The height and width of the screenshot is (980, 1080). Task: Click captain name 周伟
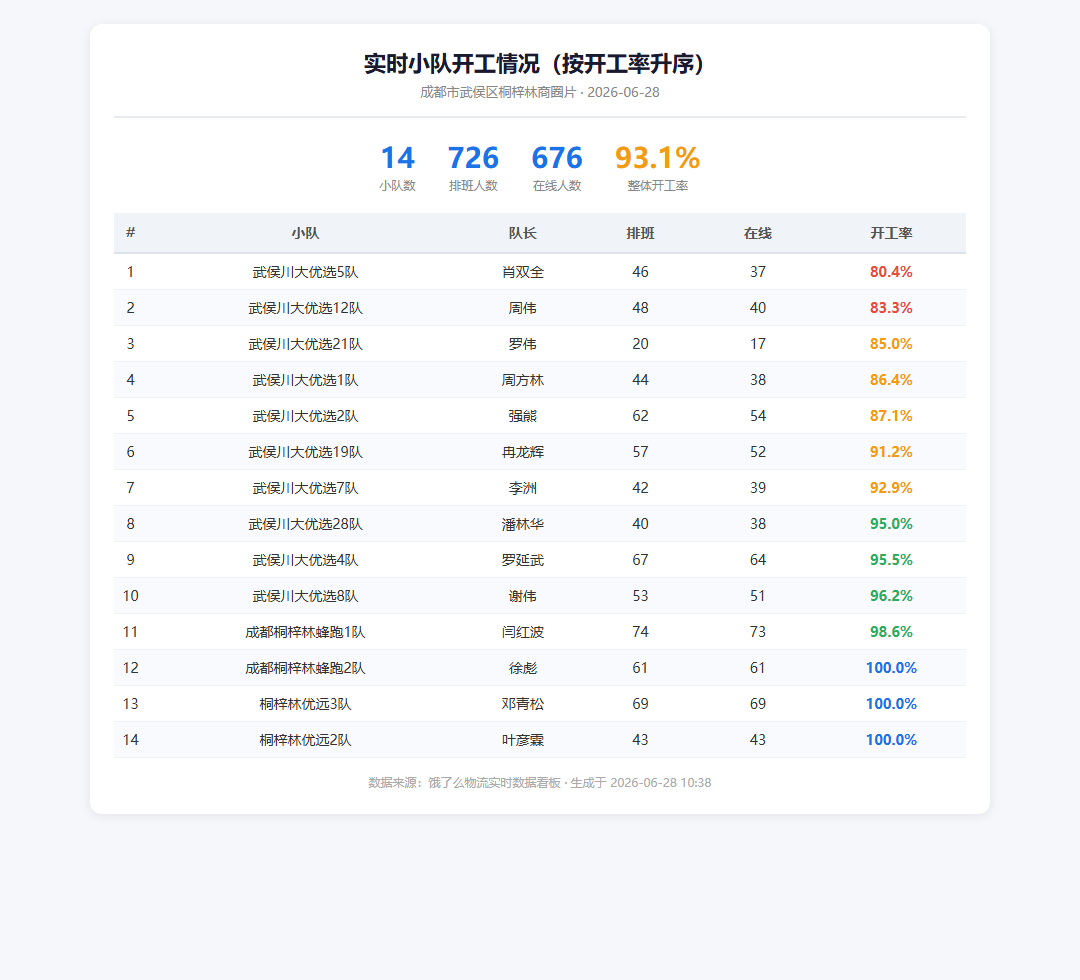pyautogui.click(x=523, y=308)
